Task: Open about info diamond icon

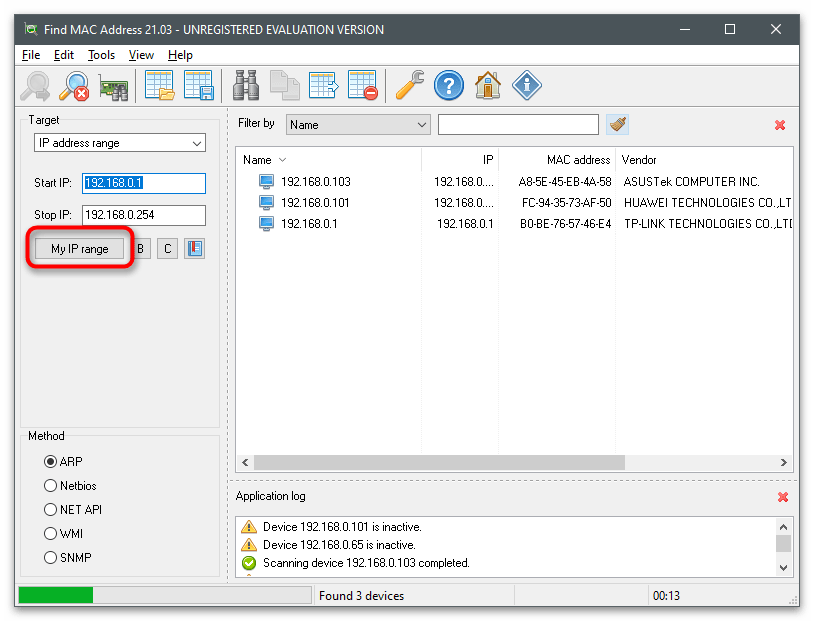Action: click(527, 86)
